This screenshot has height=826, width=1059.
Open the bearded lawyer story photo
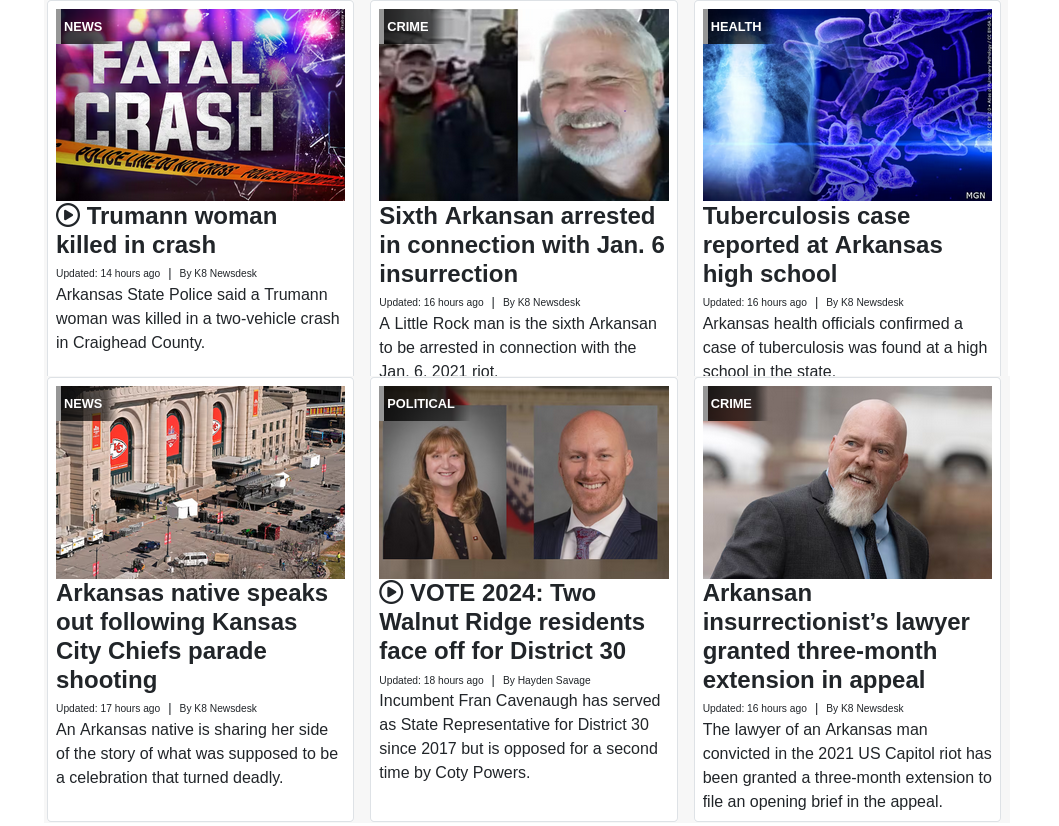point(848,482)
